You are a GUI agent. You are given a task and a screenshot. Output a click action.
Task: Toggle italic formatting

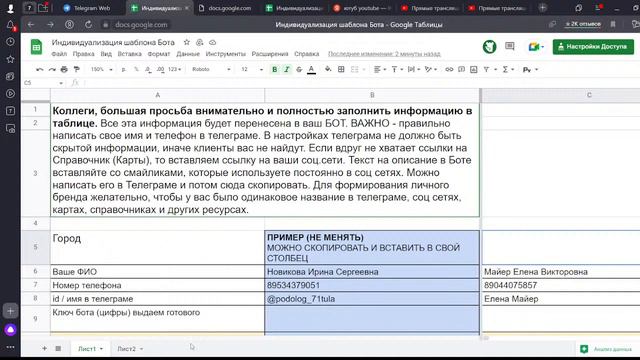[287, 70]
